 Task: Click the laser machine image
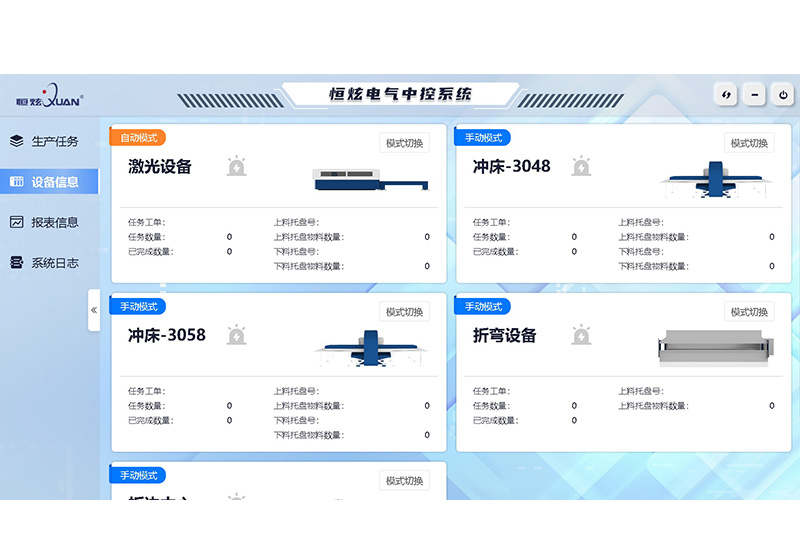(370, 180)
